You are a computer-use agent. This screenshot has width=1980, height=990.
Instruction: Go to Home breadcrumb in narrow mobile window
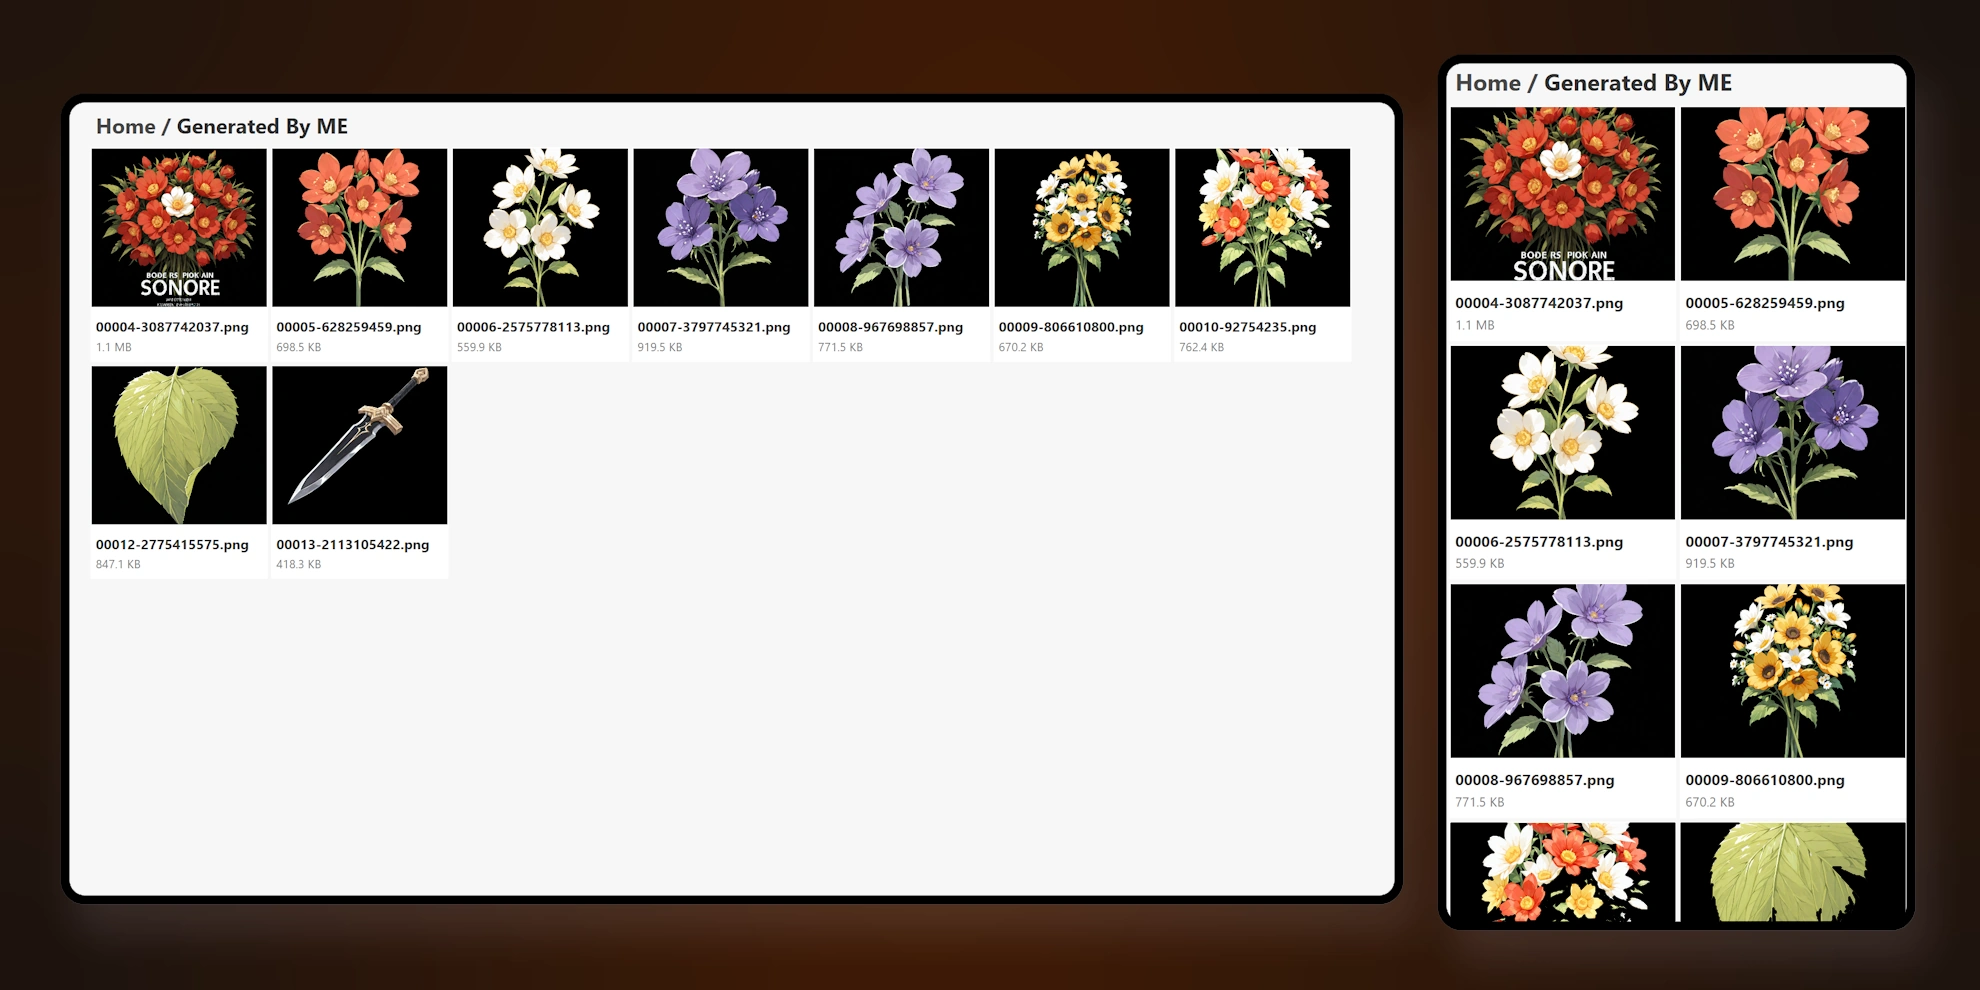pyautogui.click(x=1488, y=83)
